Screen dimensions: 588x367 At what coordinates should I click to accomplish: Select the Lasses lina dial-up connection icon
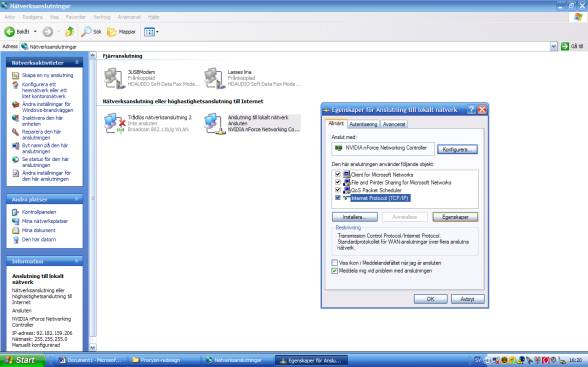[x=214, y=78]
